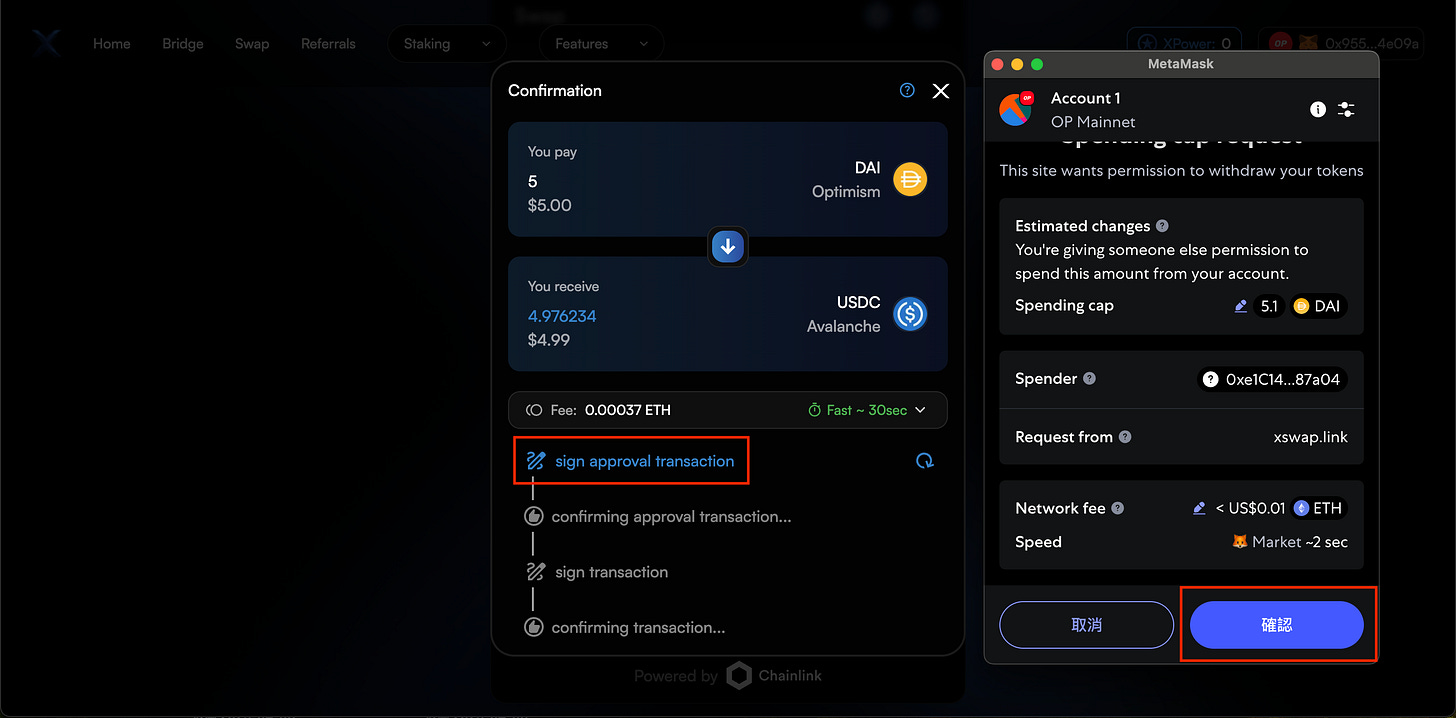
Task: Open the Bridge navigation item
Action: pos(183,44)
